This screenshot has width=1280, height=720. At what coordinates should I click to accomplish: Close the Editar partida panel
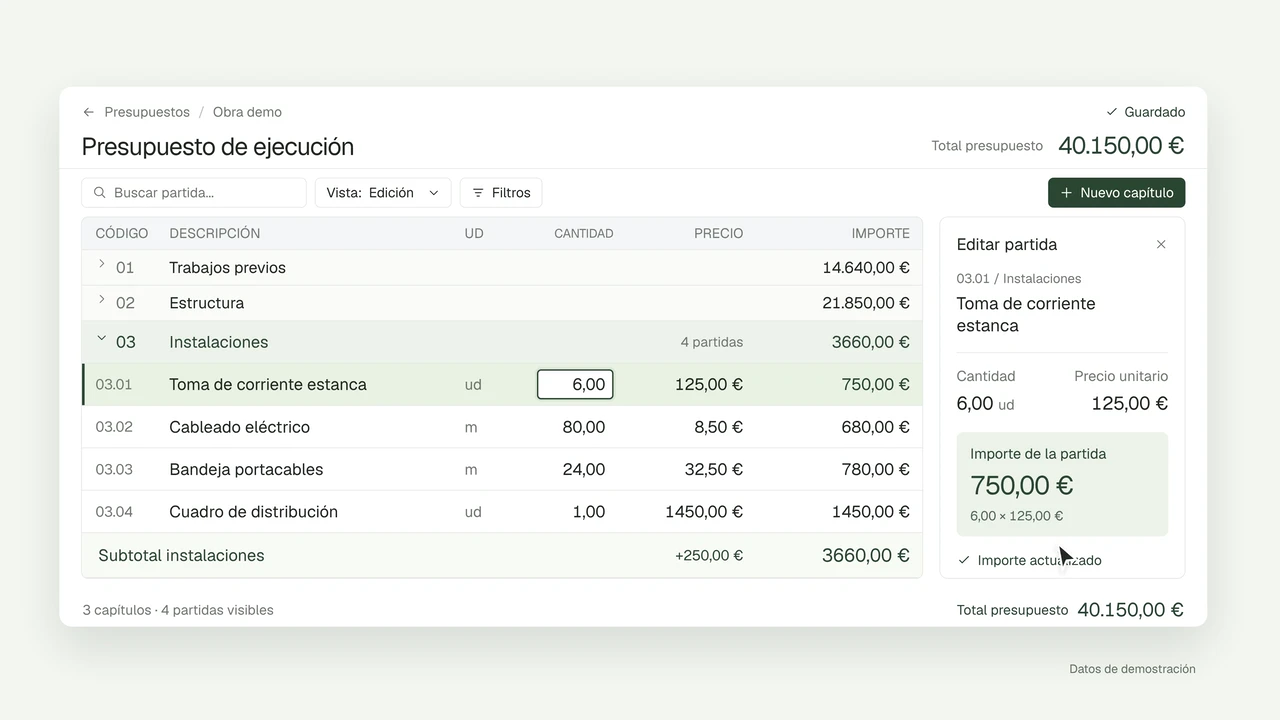(x=1161, y=244)
